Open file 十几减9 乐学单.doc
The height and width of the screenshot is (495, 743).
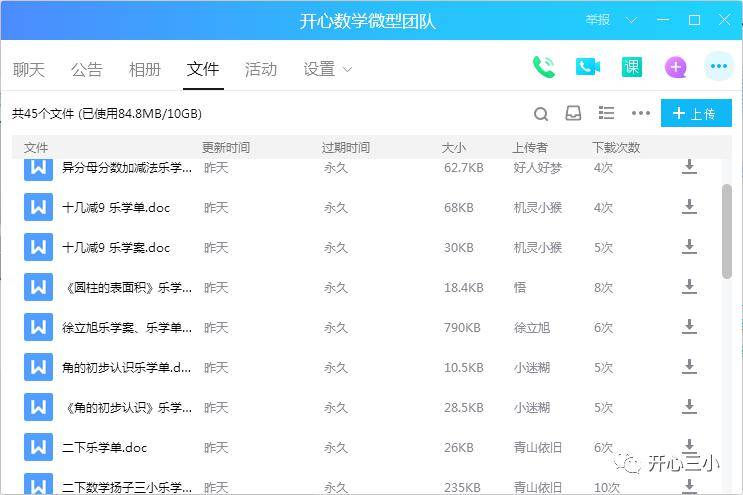[116, 207]
